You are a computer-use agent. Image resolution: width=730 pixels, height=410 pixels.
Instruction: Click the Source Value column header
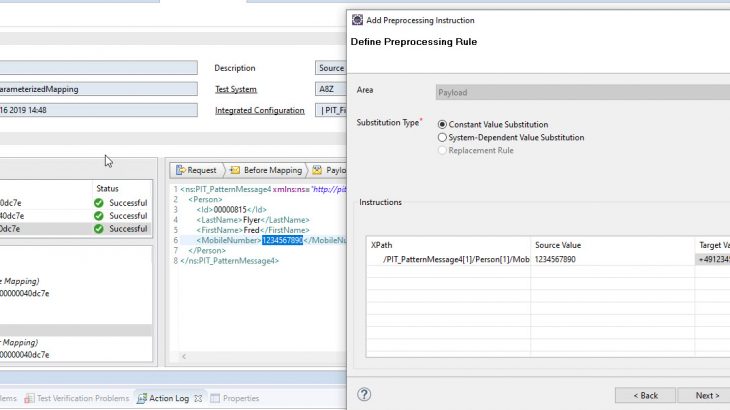(x=612, y=245)
